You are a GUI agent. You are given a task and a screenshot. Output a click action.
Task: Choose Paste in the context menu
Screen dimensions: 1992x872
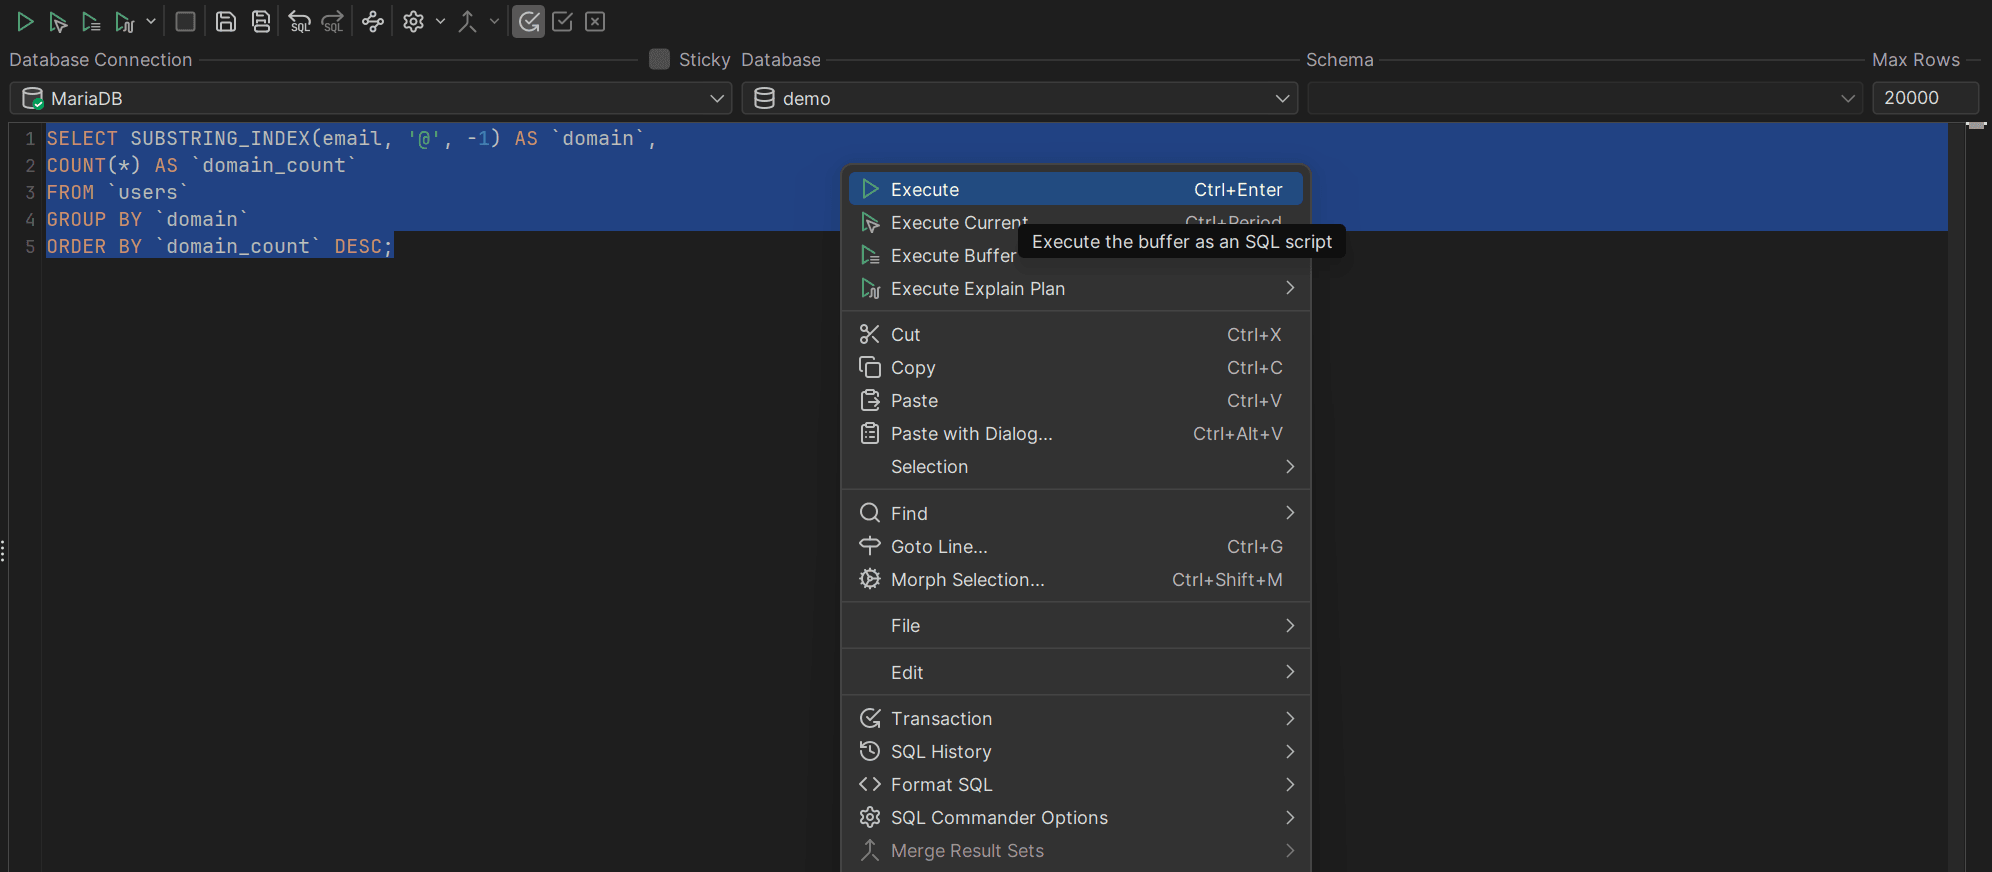click(1076, 400)
